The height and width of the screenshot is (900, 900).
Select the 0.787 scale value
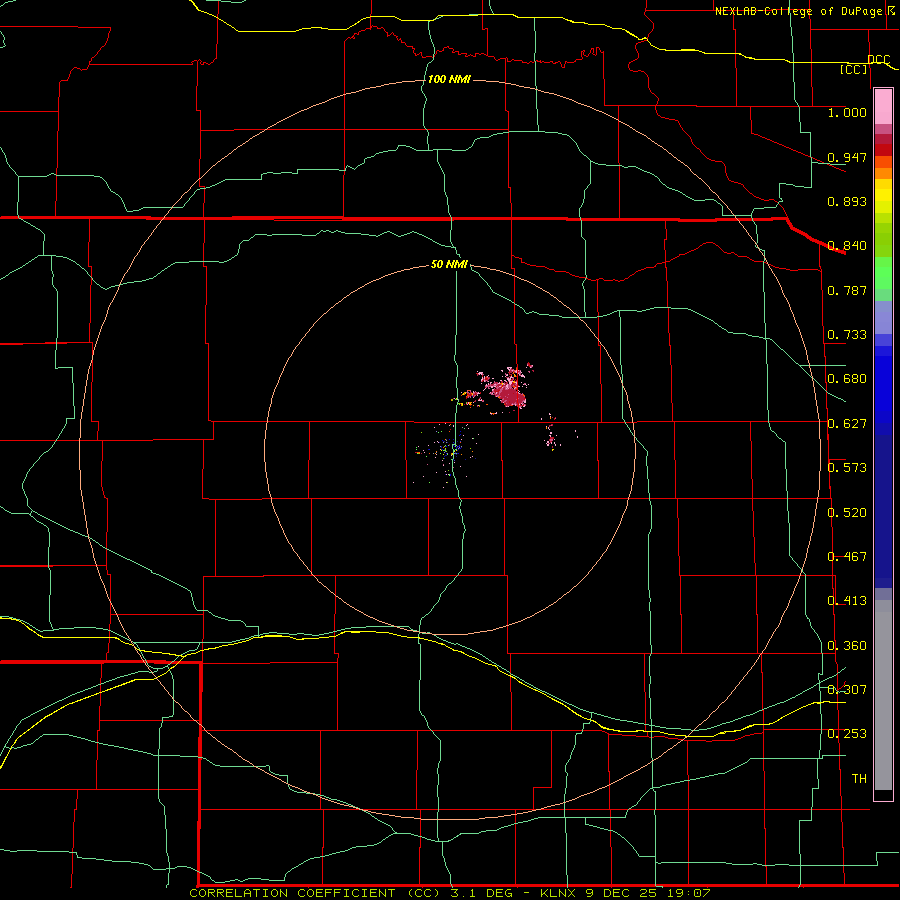point(847,290)
